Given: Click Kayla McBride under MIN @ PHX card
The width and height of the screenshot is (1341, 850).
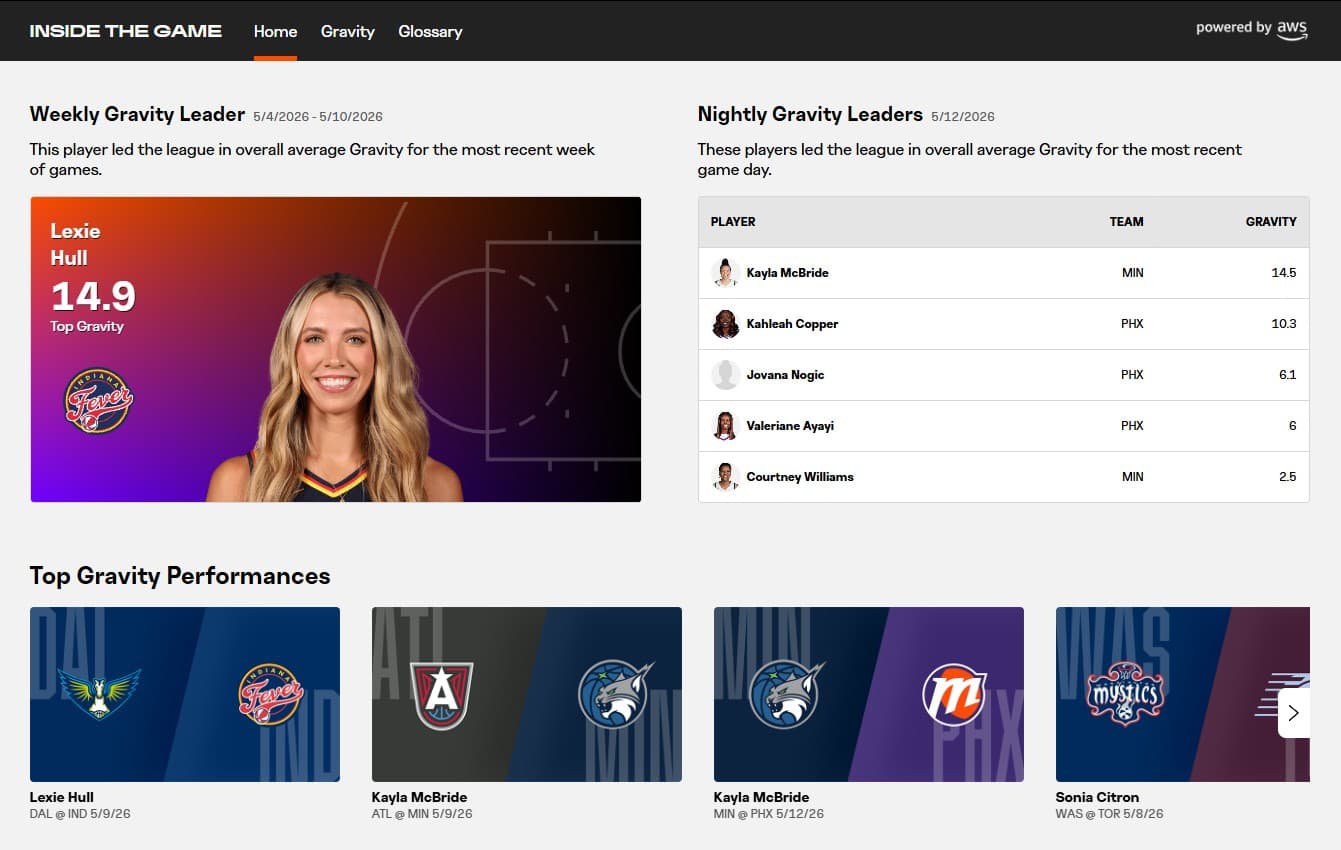Looking at the screenshot, I should click(761, 797).
